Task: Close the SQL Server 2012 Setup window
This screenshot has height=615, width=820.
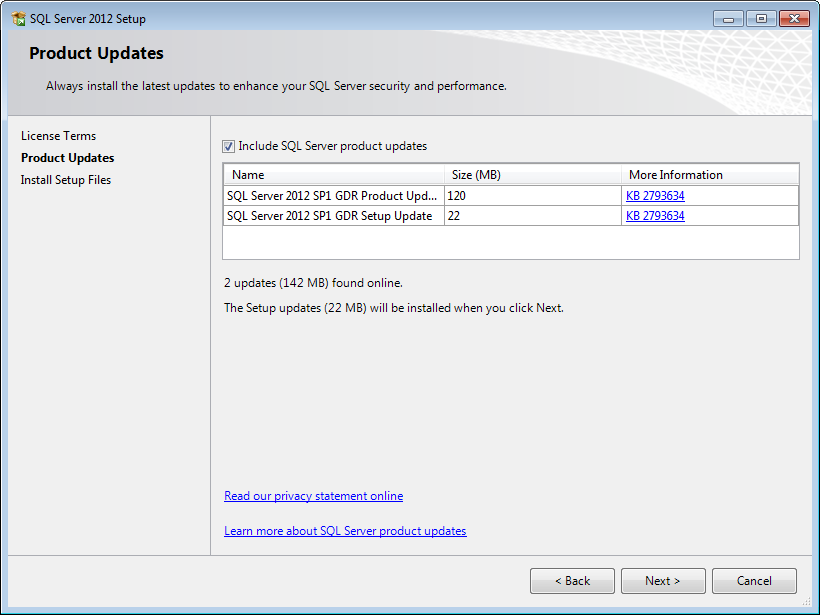Action: [794, 19]
